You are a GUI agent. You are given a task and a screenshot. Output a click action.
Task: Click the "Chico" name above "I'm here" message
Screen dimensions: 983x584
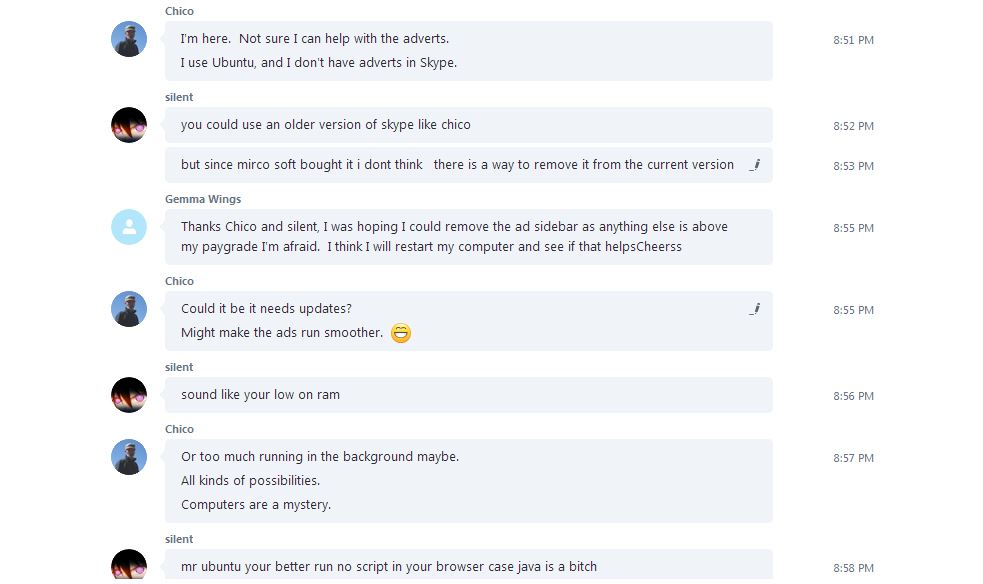point(179,11)
